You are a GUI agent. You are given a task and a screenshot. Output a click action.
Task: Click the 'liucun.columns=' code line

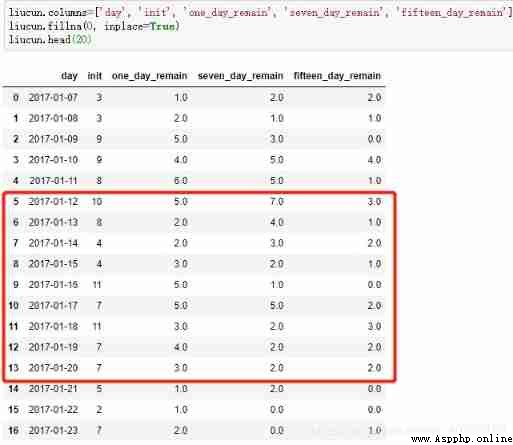pos(260,13)
